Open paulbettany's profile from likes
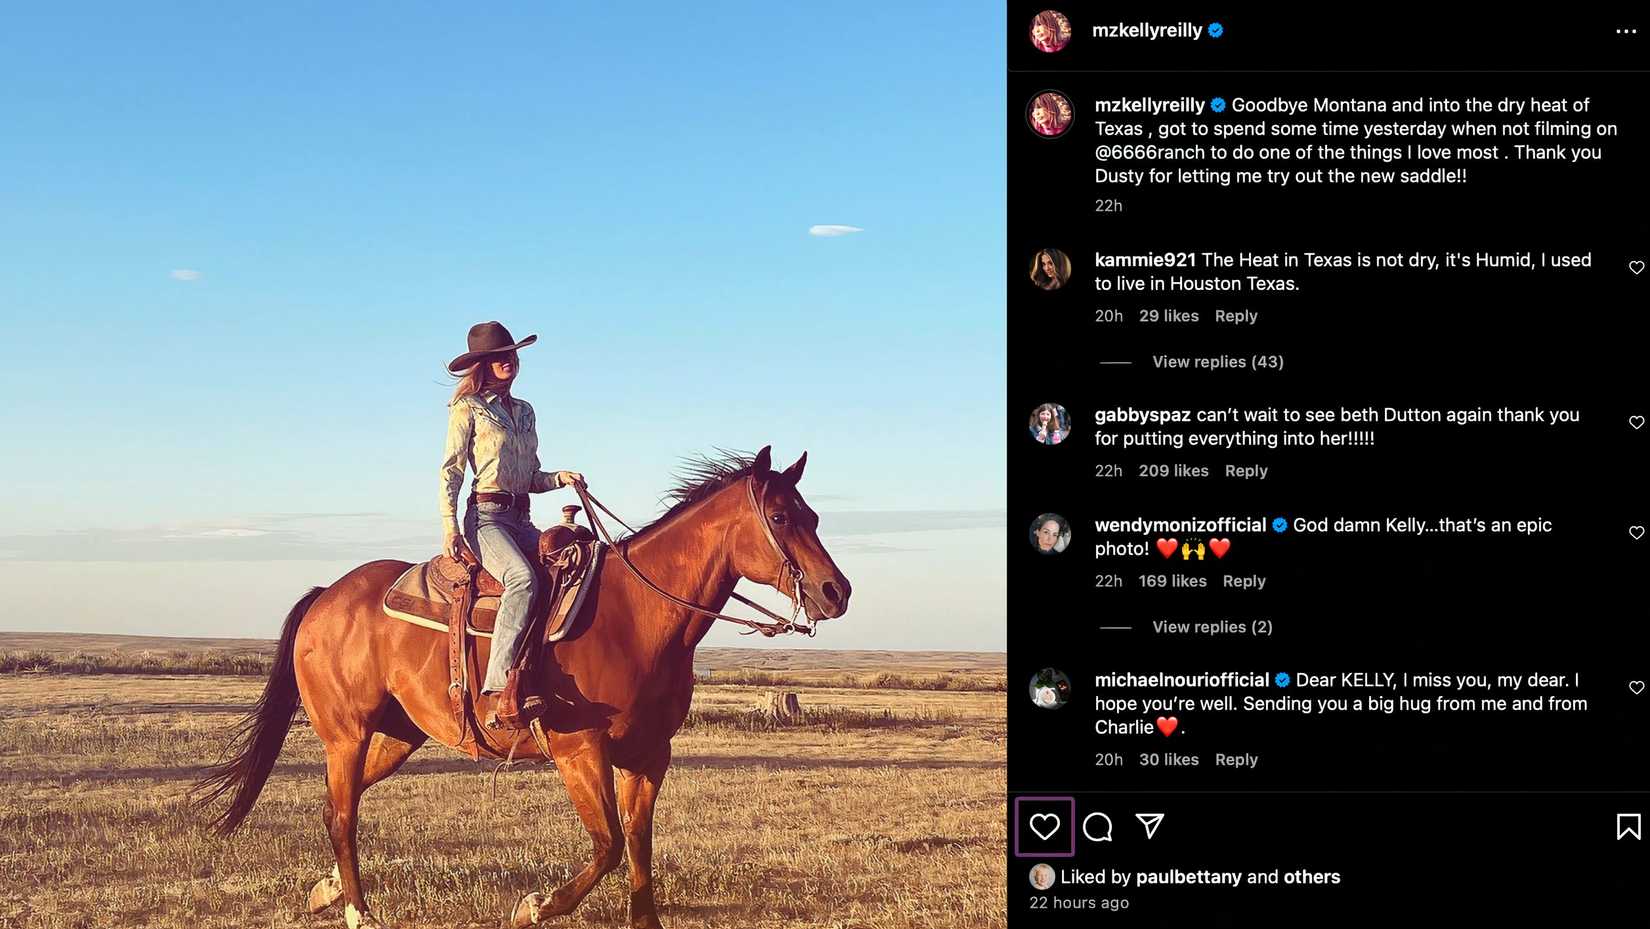This screenshot has height=929, width=1650. click(1188, 877)
